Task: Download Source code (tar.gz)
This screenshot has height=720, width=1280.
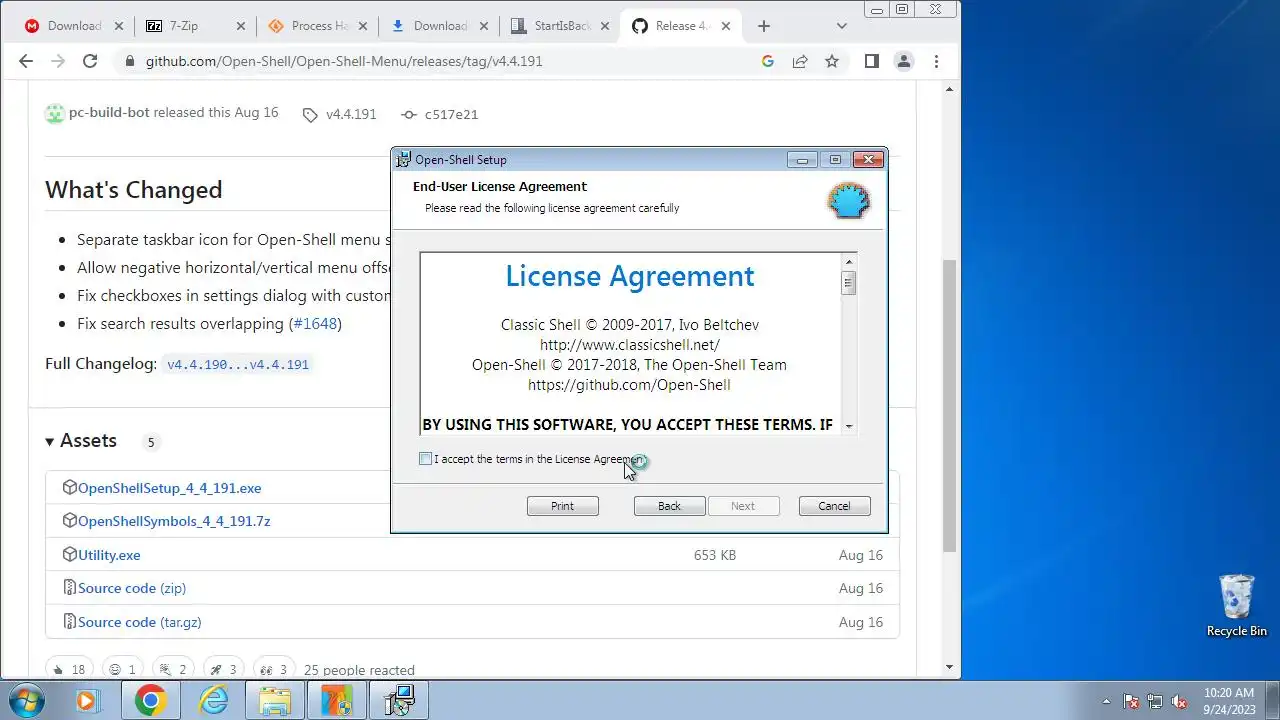Action: click(140, 622)
